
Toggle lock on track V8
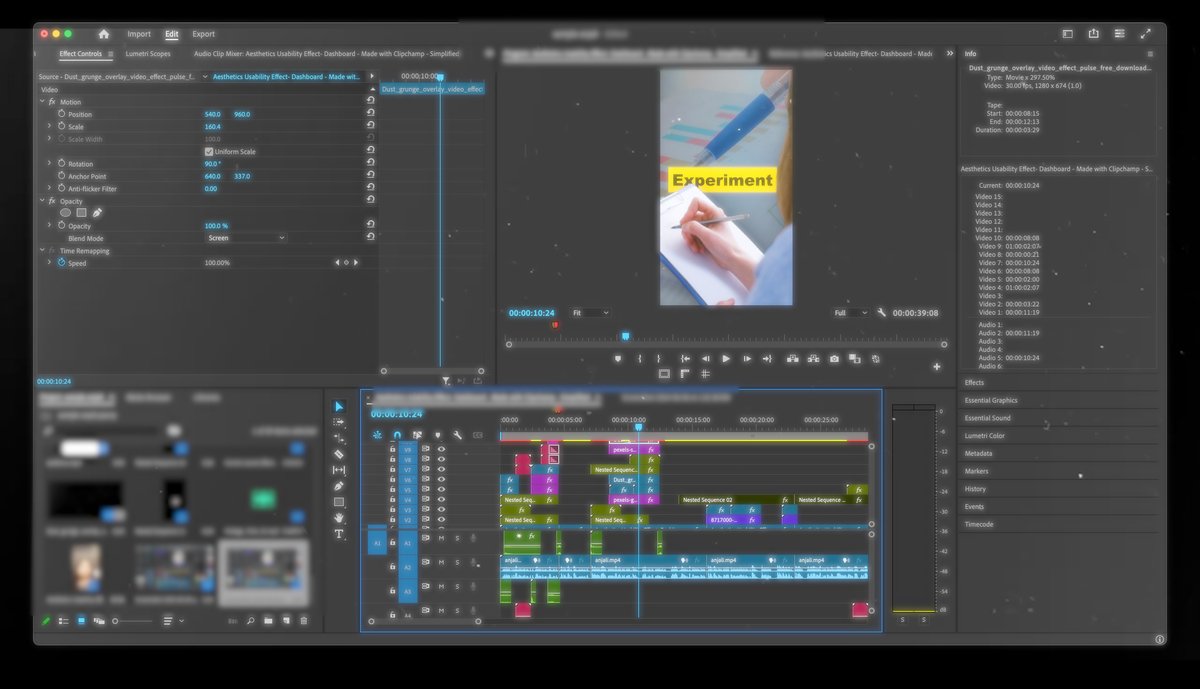393,460
